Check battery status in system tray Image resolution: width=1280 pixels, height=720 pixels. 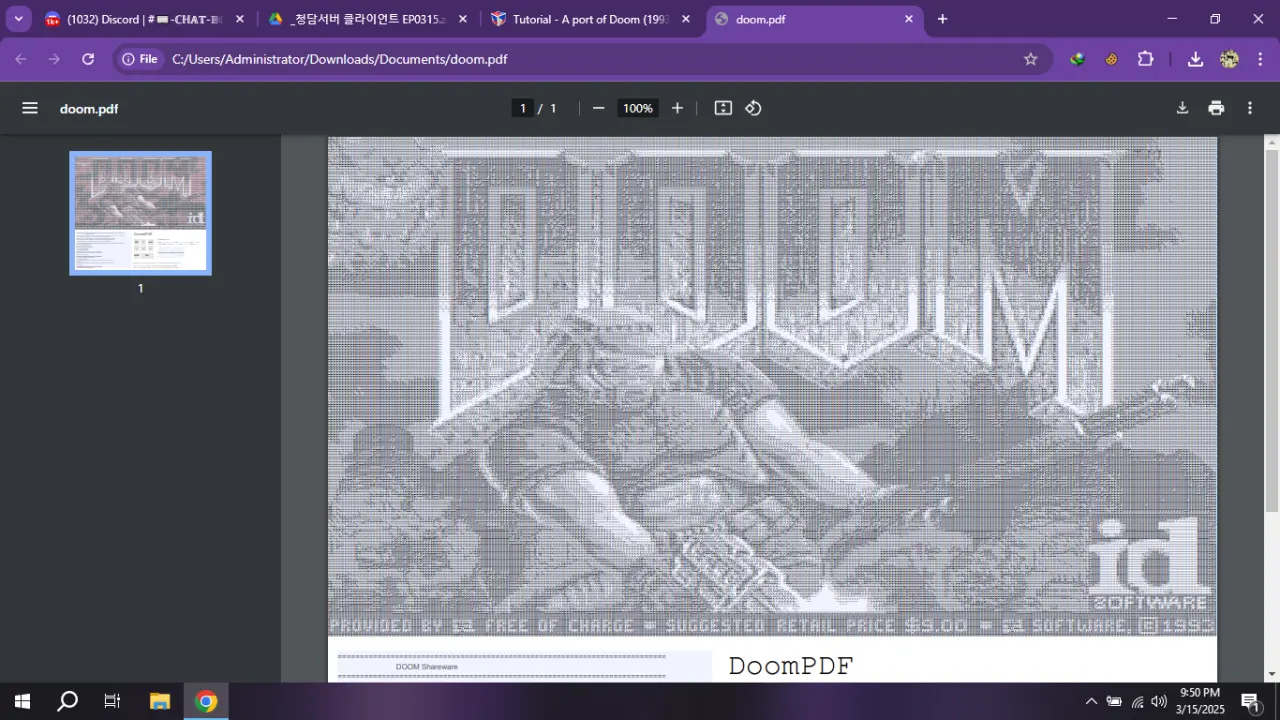click(x=1114, y=701)
